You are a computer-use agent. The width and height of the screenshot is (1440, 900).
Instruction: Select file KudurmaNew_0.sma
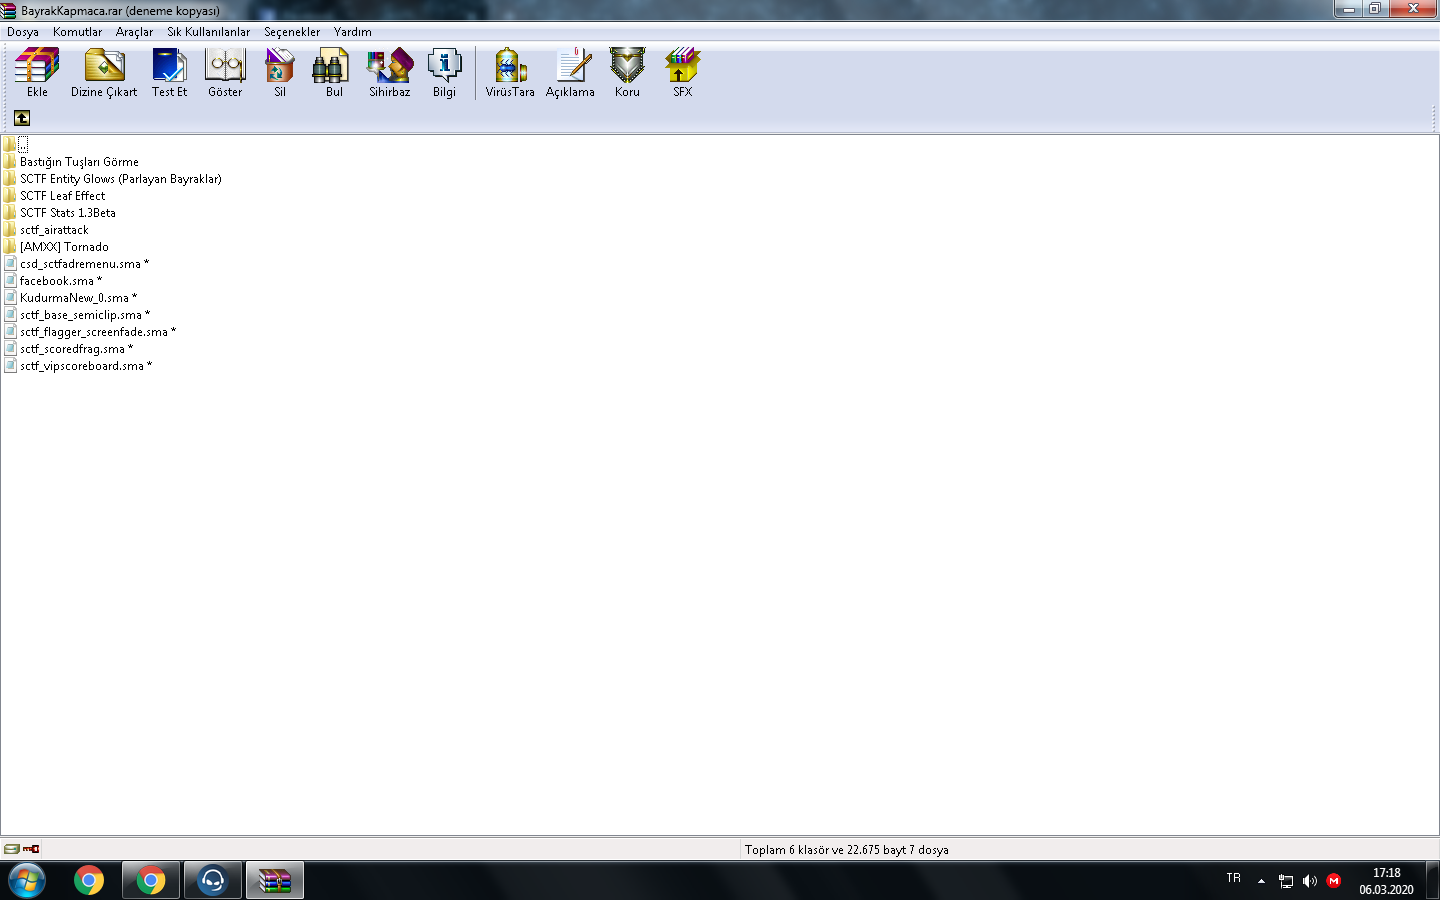click(x=78, y=298)
